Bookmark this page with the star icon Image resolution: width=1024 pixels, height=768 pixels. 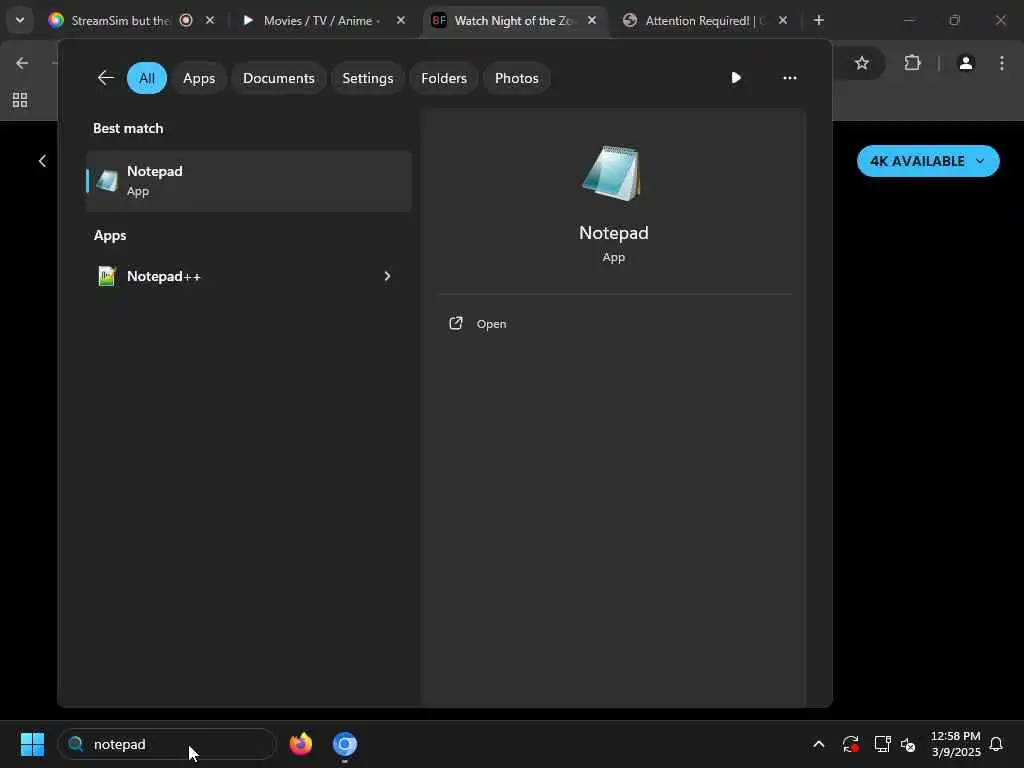point(862,63)
